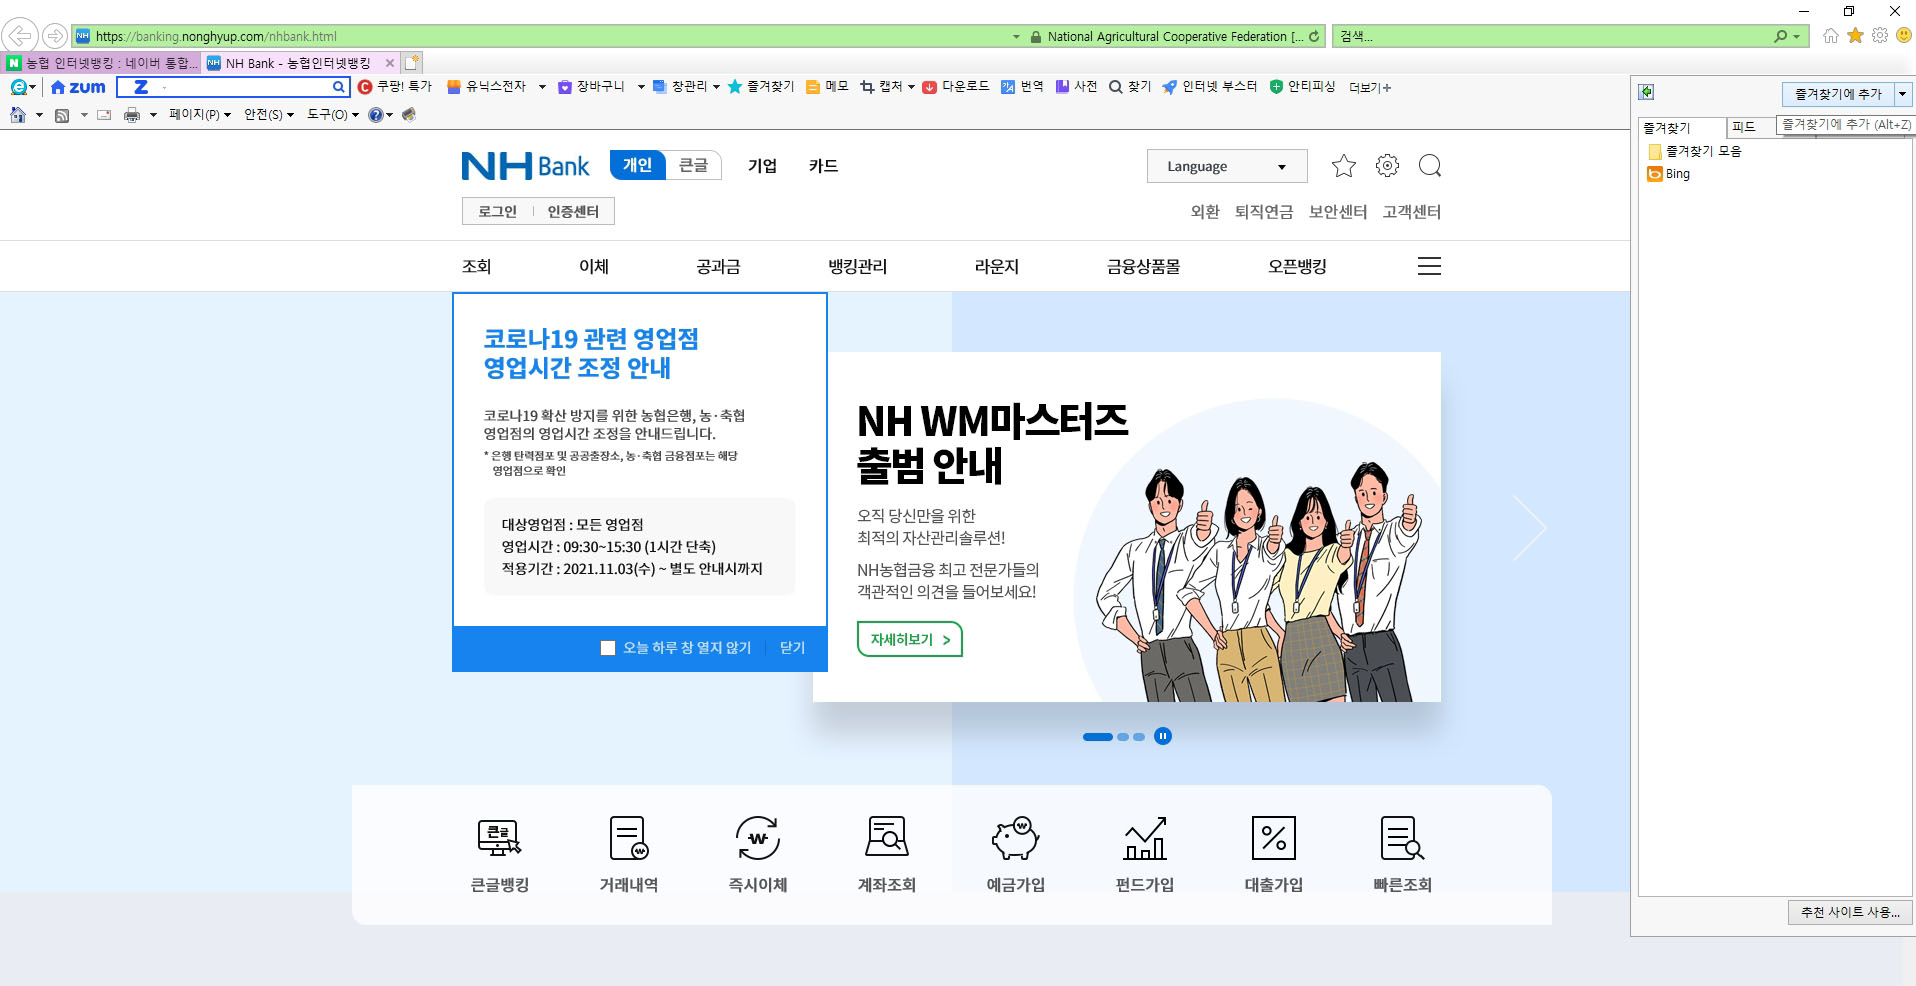The image size is (1916, 986).
Task: Click 계좌조회 quick menu icon
Action: [x=887, y=838]
